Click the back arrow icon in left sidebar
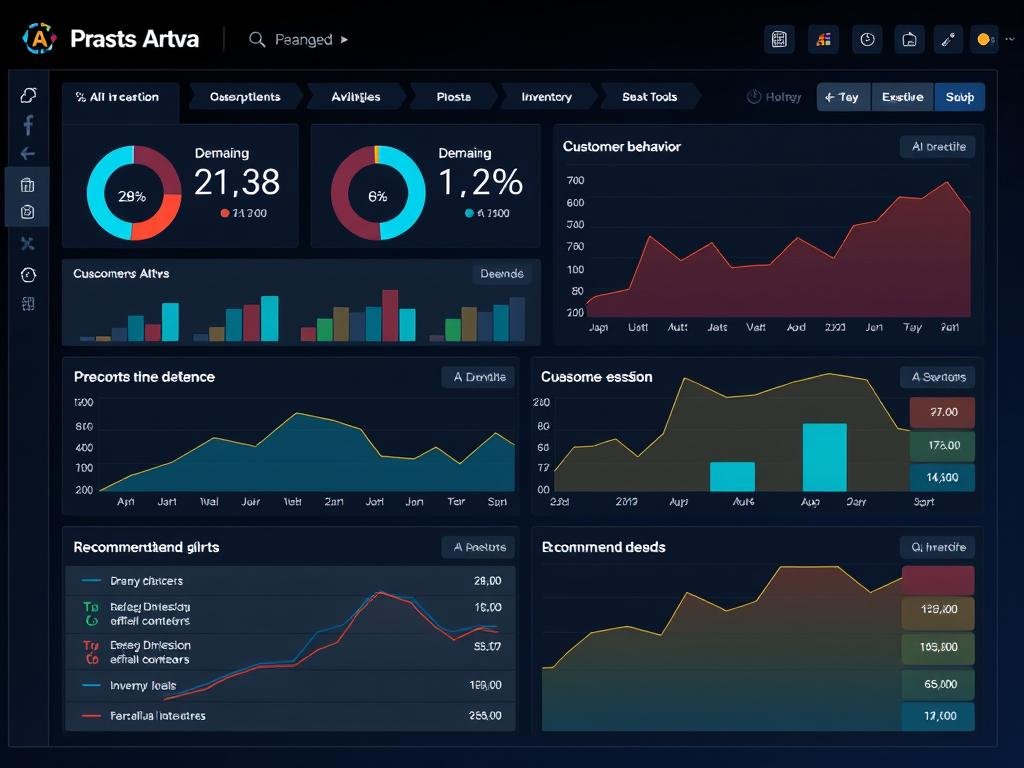The height and width of the screenshot is (768, 1024). coord(28,154)
